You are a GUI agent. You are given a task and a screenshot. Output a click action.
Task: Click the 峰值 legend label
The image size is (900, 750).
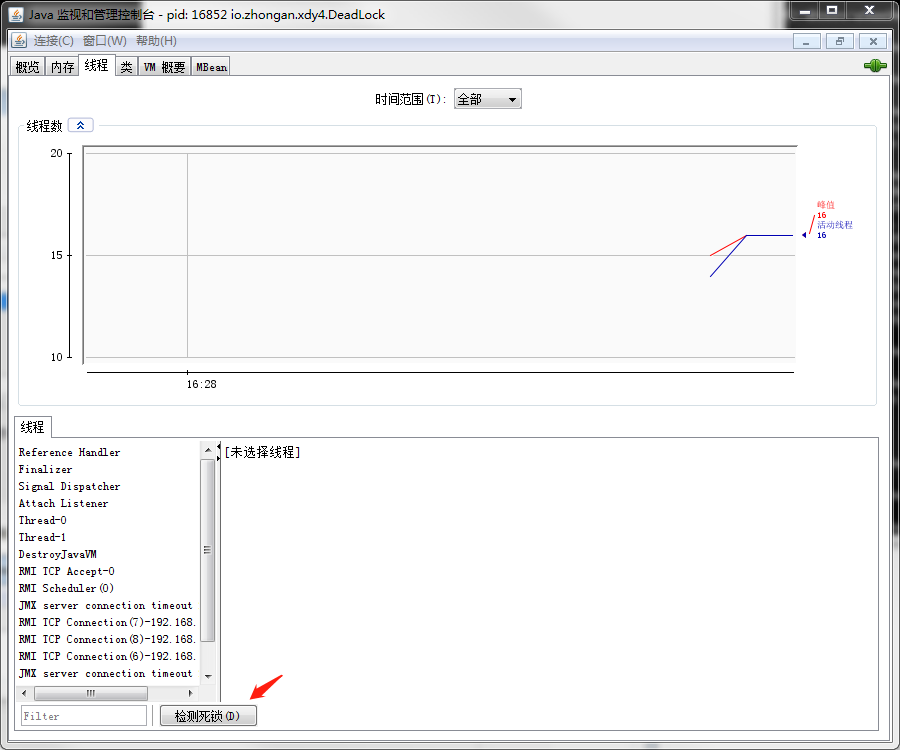coord(825,205)
